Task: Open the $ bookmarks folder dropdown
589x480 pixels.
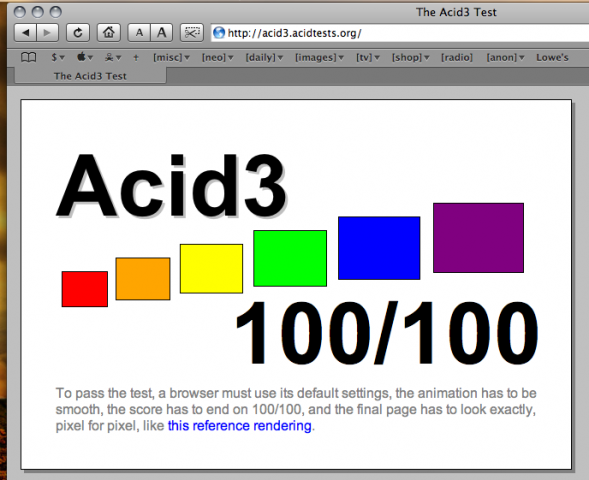Action: pyautogui.click(x=58, y=57)
